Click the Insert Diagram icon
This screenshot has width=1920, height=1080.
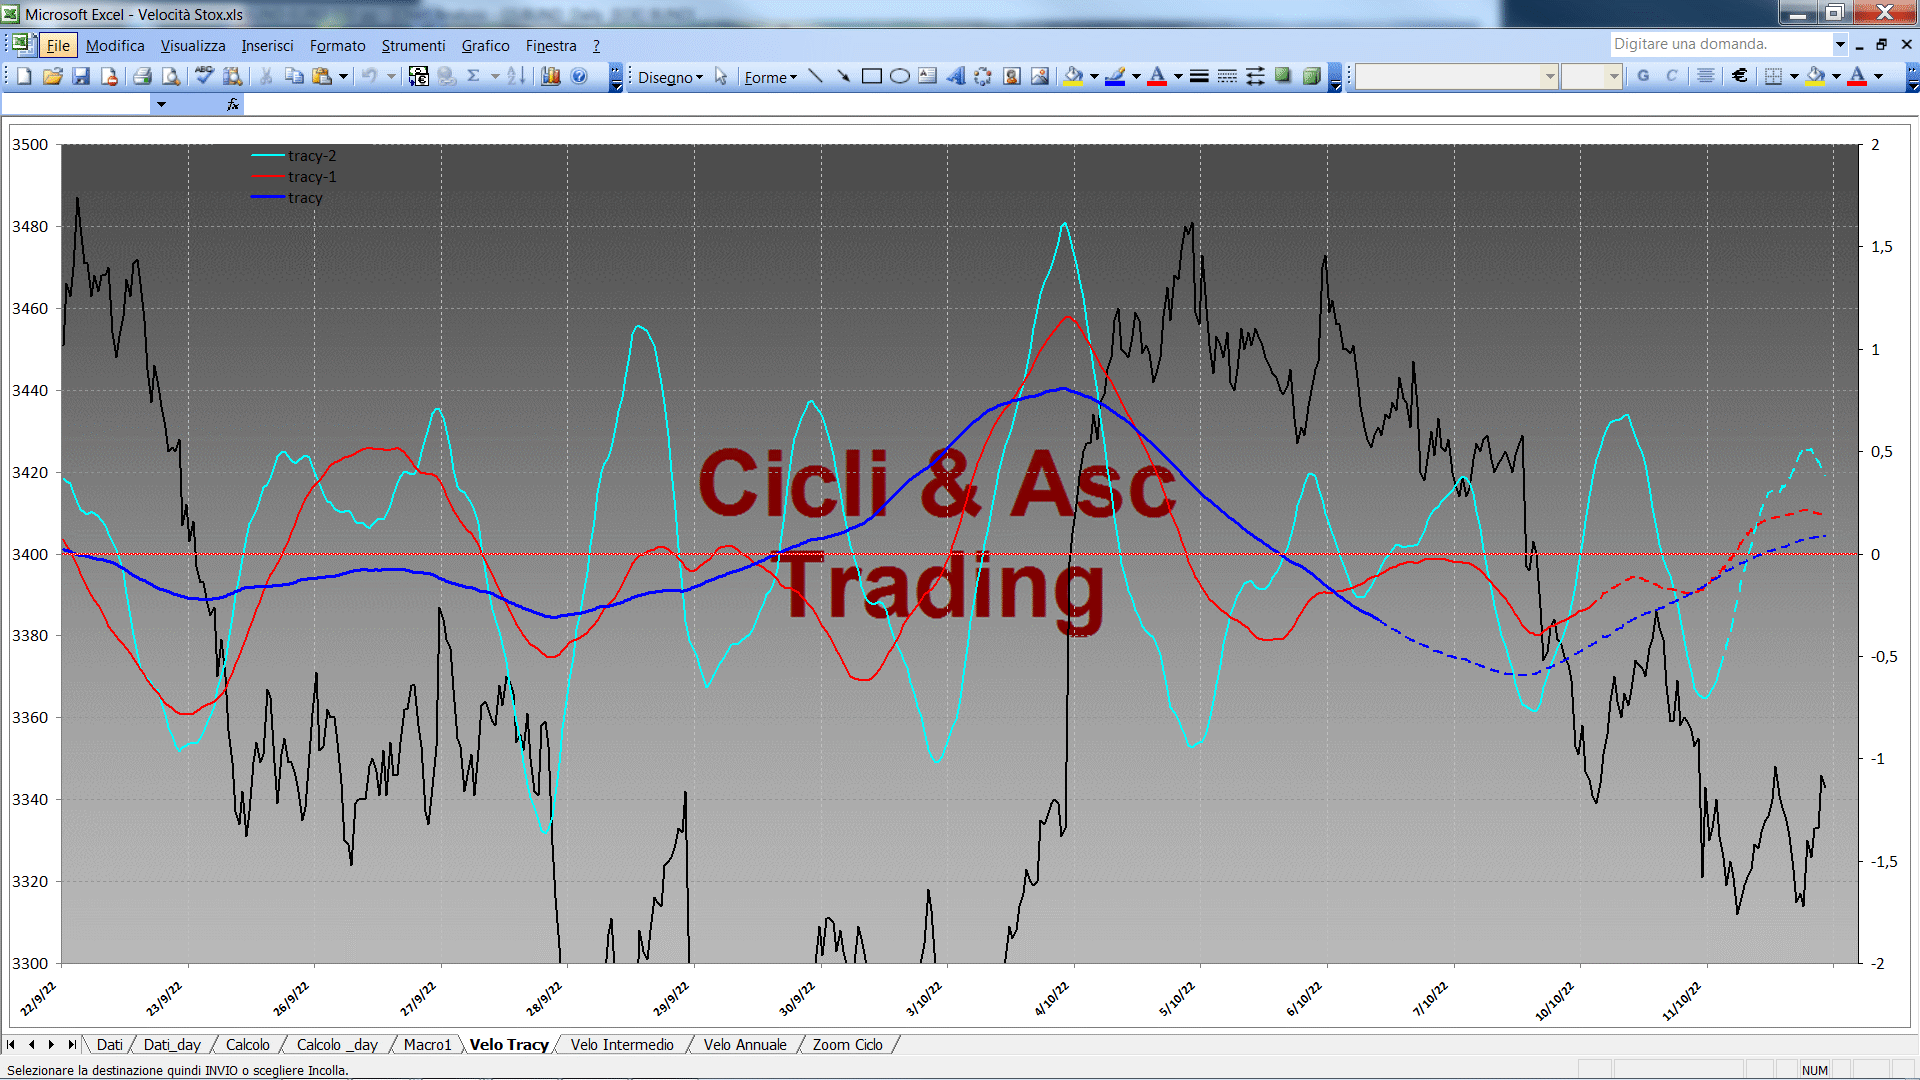984,76
